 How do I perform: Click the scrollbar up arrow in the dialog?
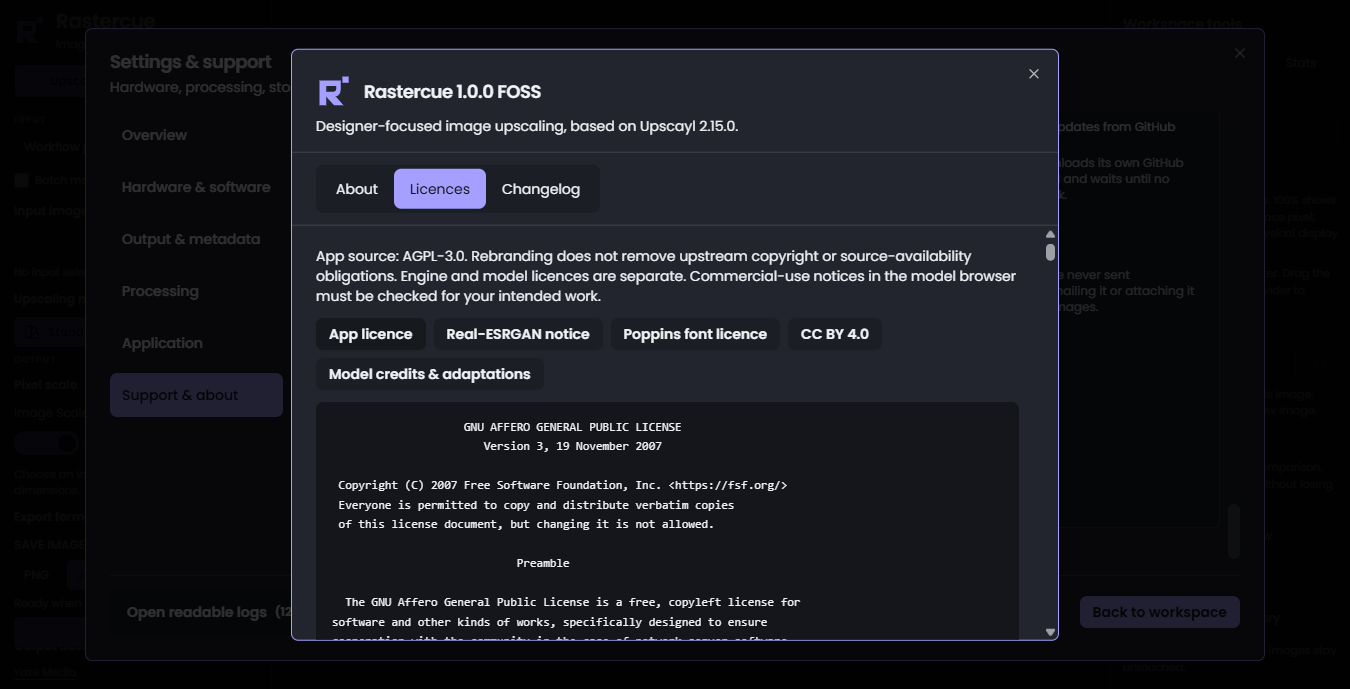(x=1050, y=234)
